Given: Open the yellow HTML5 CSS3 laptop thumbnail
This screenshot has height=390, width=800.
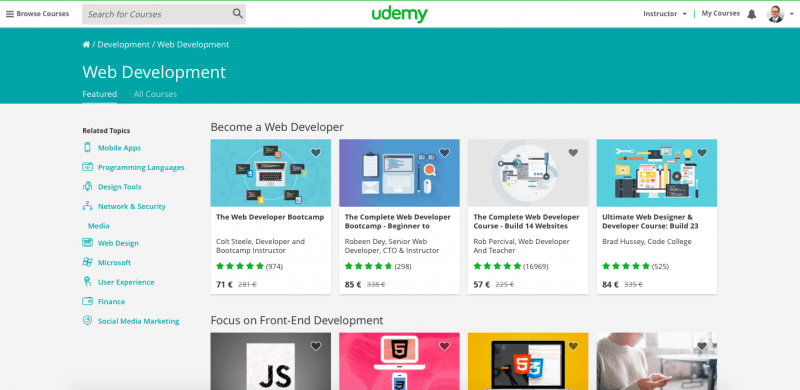Looking at the screenshot, I should pos(528,361).
